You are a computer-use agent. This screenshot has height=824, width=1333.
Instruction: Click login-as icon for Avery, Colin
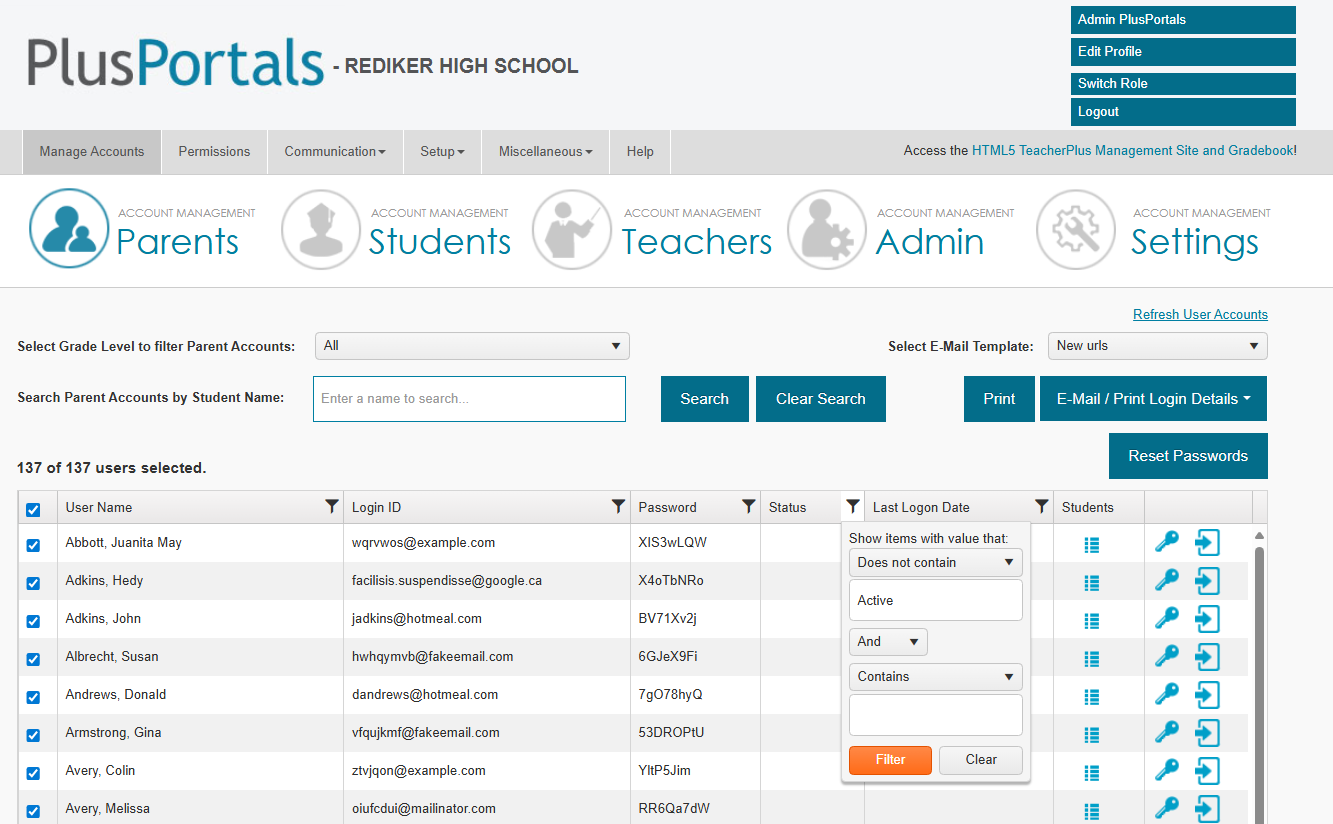click(x=1208, y=771)
